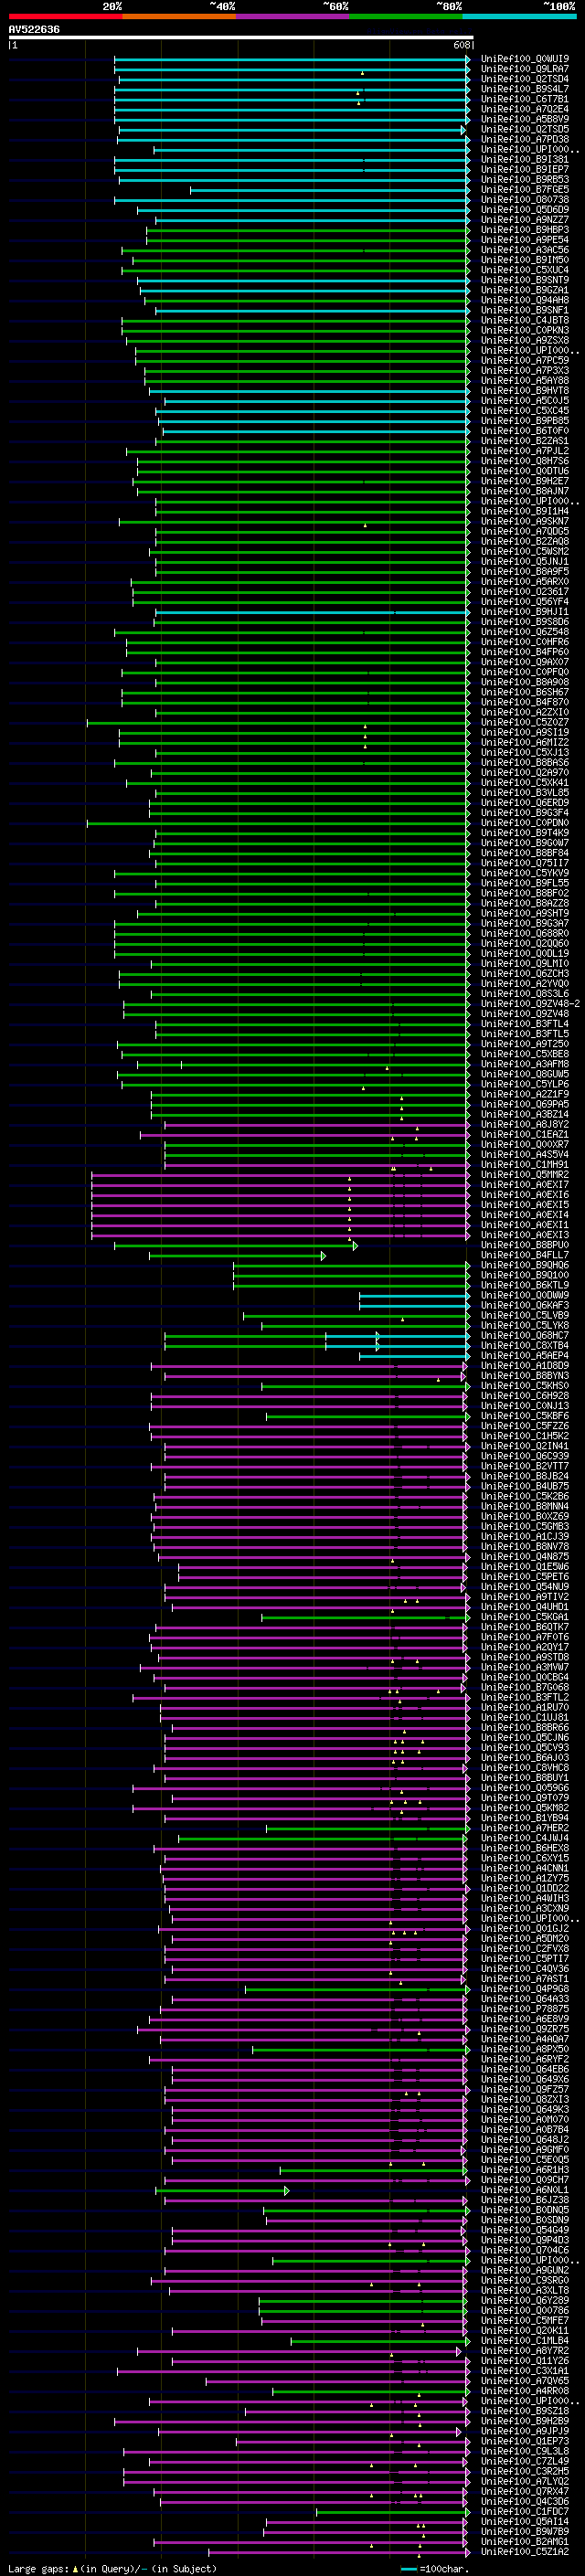Select the UniRef100_Q69PA5 entry
The height and width of the screenshot is (2576, 585).
(x=525, y=1104)
